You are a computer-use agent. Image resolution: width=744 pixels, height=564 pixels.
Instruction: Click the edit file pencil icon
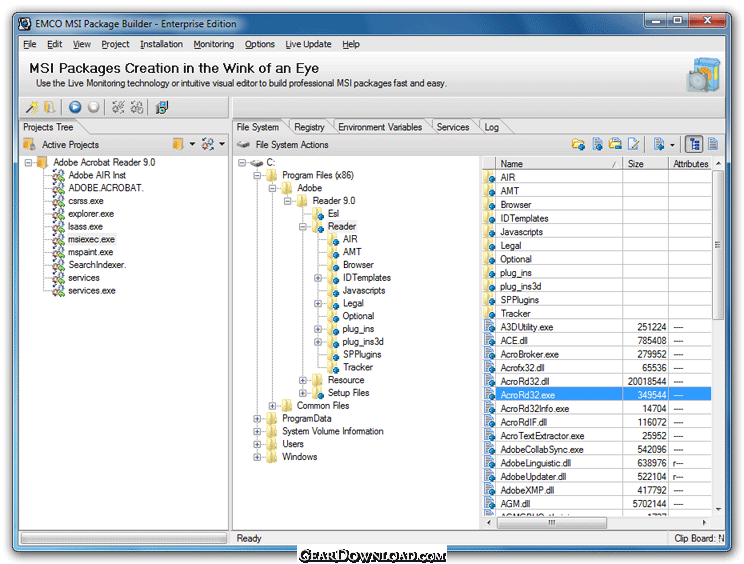click(x=633, y=144)
